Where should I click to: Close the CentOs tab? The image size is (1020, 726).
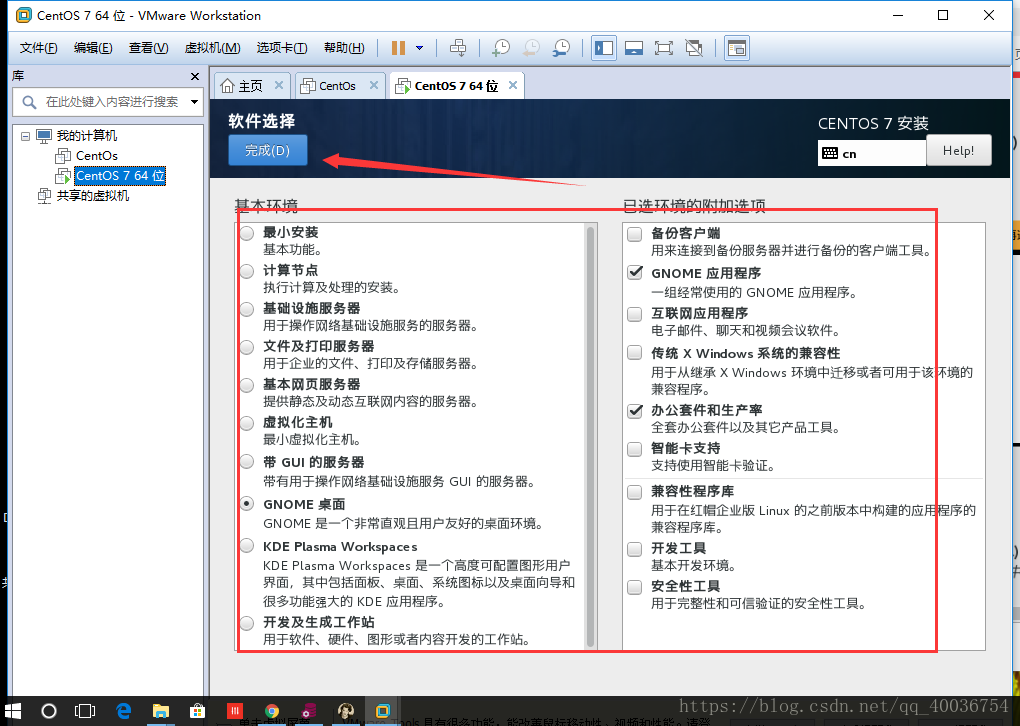(x=373, y=85)
